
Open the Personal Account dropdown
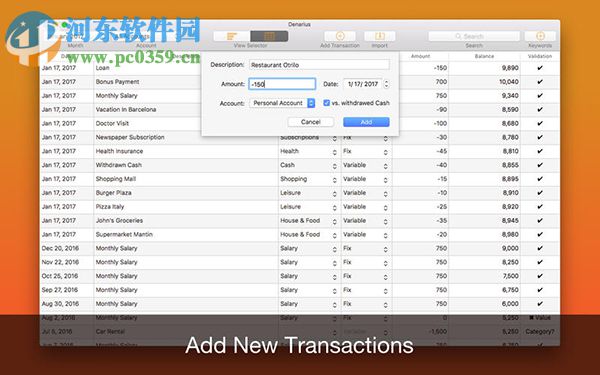pos(282,103)
